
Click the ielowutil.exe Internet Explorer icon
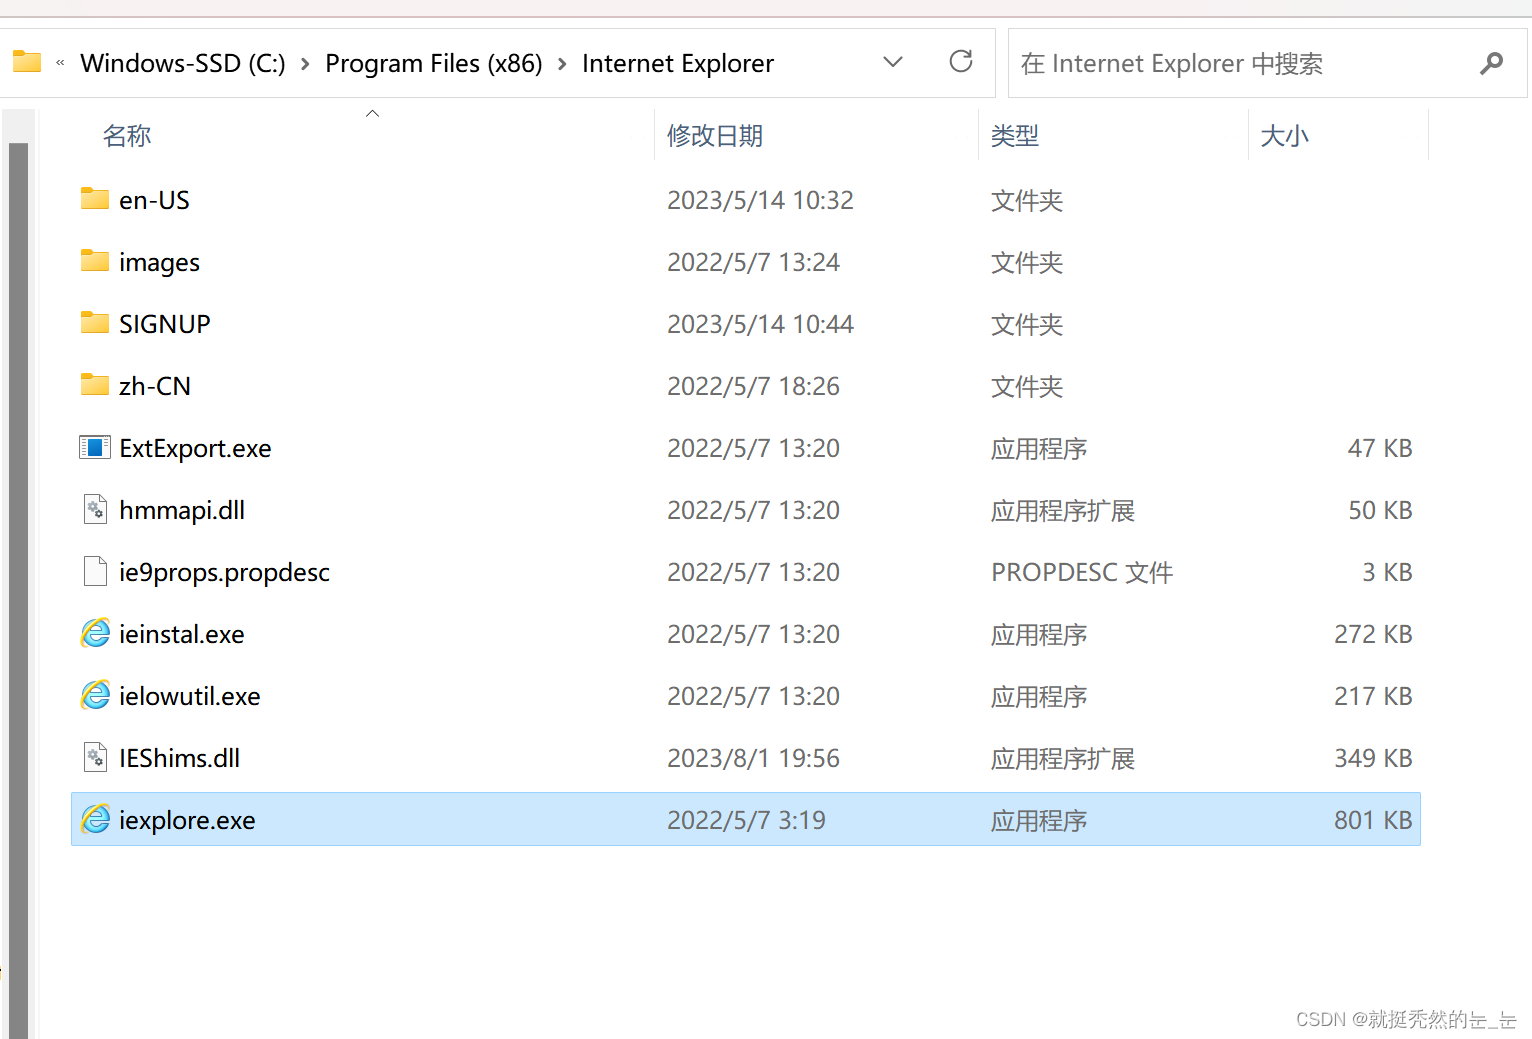pyautogui.click(x=95, y=695)
